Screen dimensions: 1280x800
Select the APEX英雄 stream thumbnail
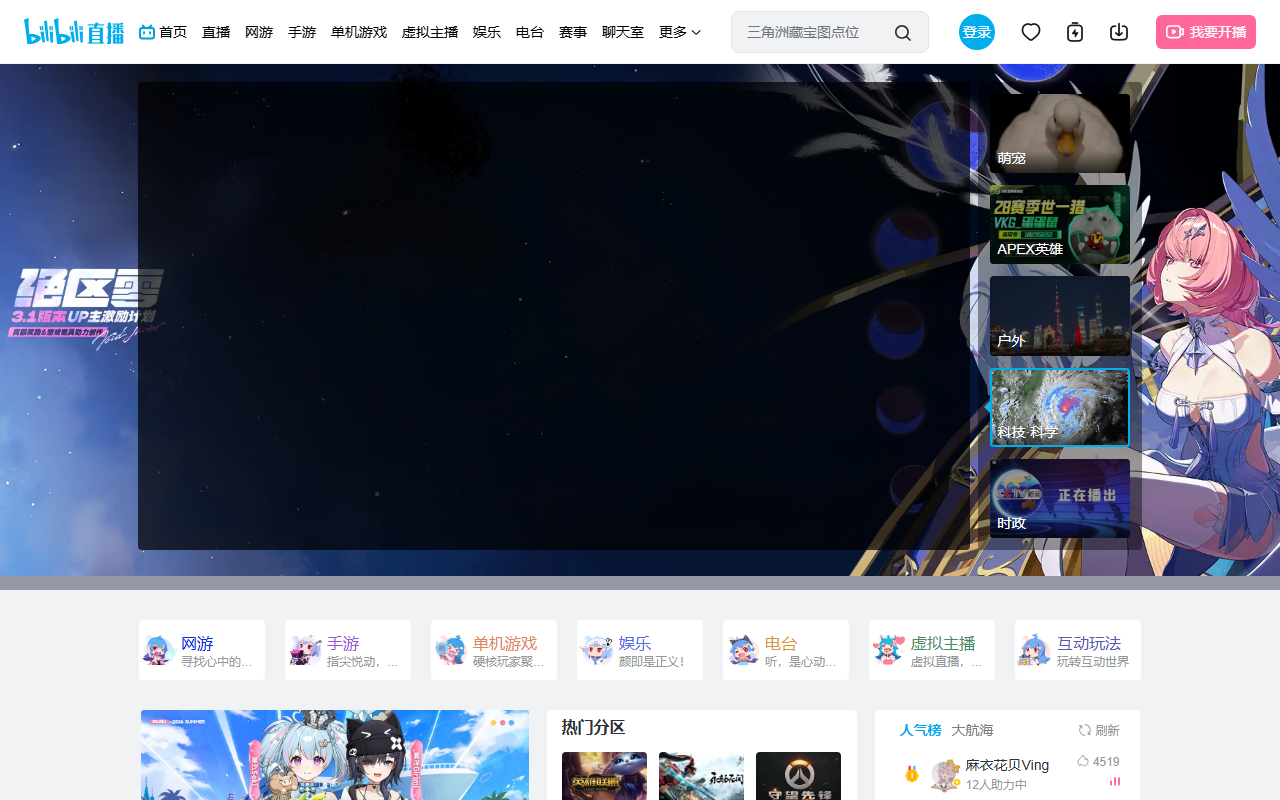pos(1060,224)
